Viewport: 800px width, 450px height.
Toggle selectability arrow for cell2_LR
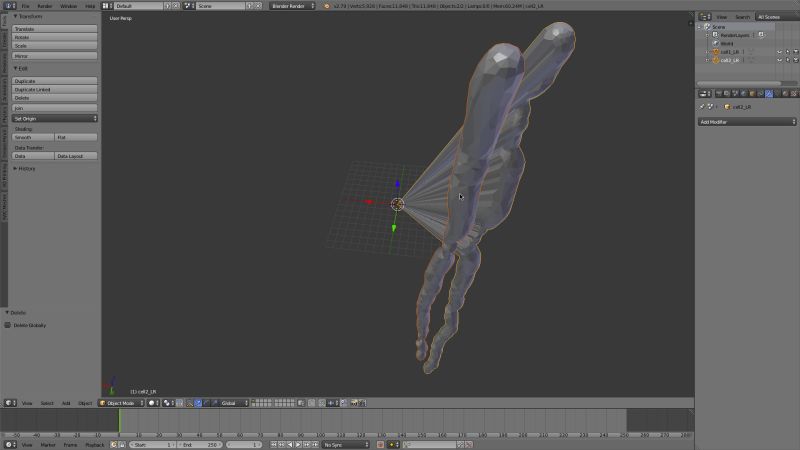788,60
